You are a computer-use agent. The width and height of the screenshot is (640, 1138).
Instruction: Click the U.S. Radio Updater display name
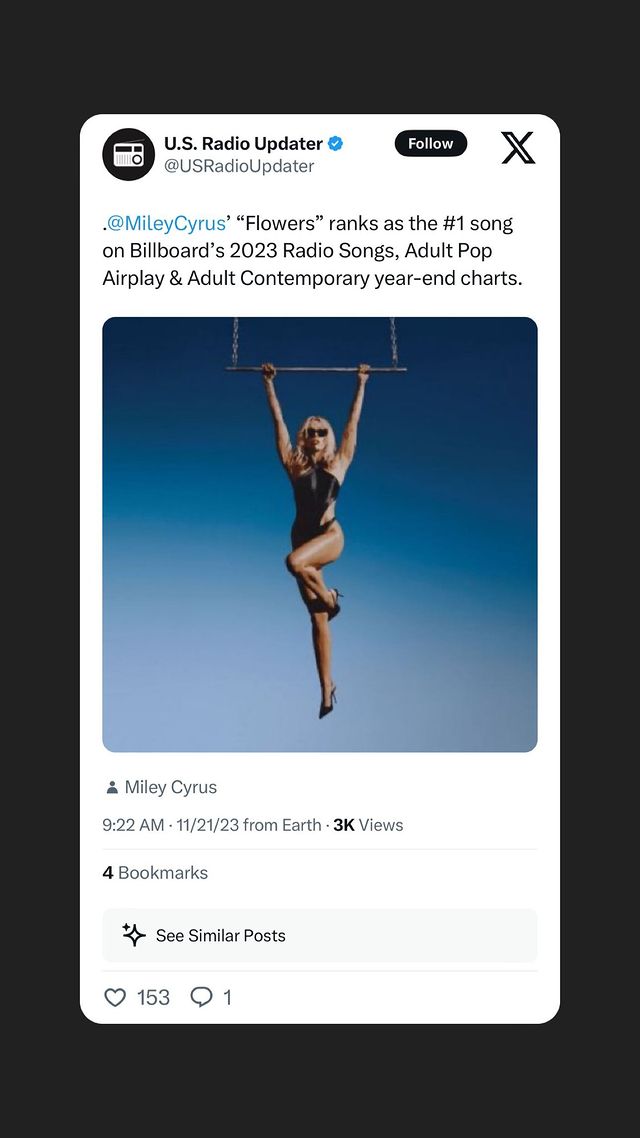[x=243, y=144]
